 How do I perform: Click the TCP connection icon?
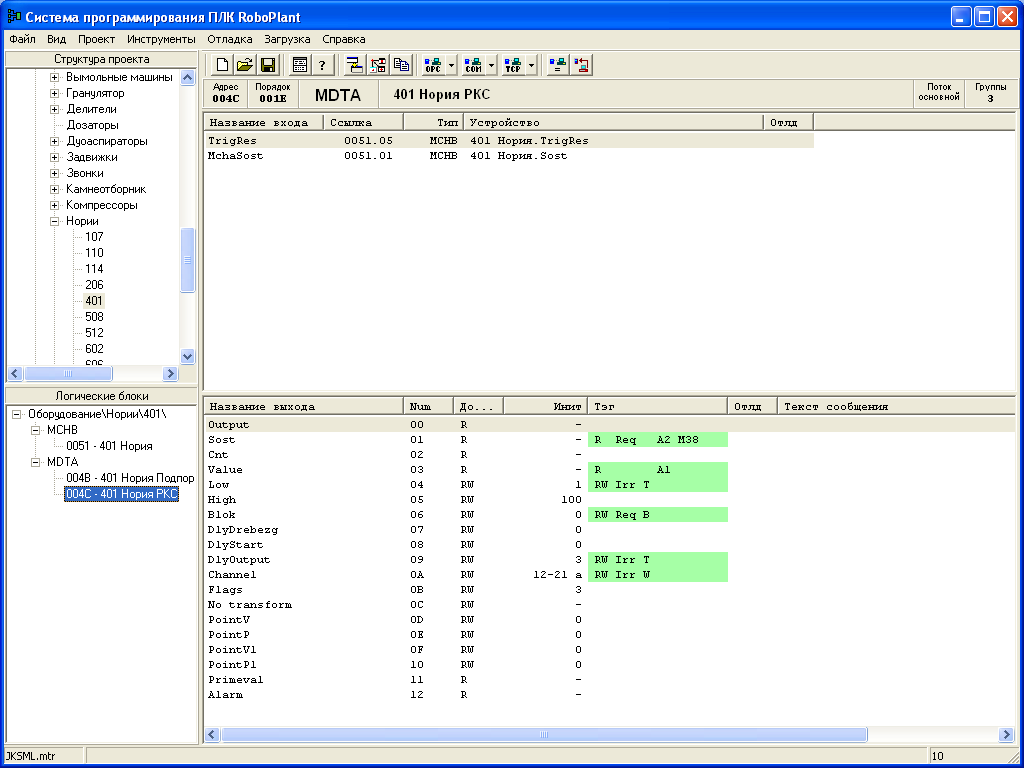pyautogui.click(x=514, y=65)
